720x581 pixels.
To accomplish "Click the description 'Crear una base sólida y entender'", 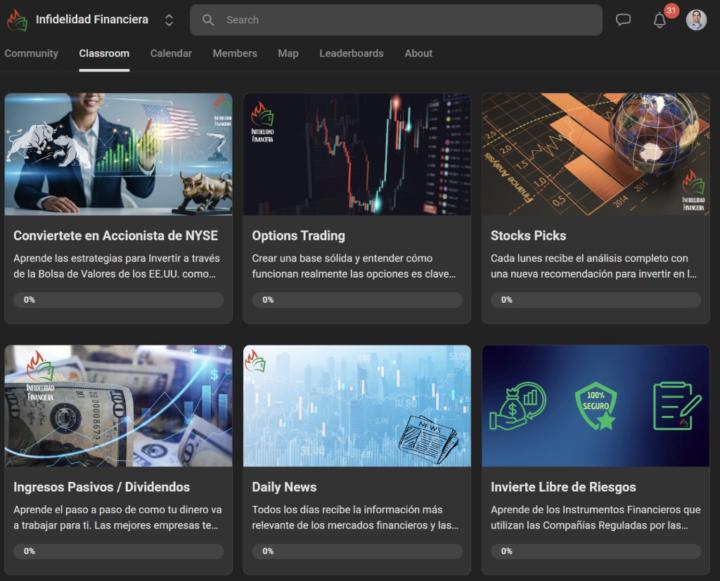I will coord(354,266).
